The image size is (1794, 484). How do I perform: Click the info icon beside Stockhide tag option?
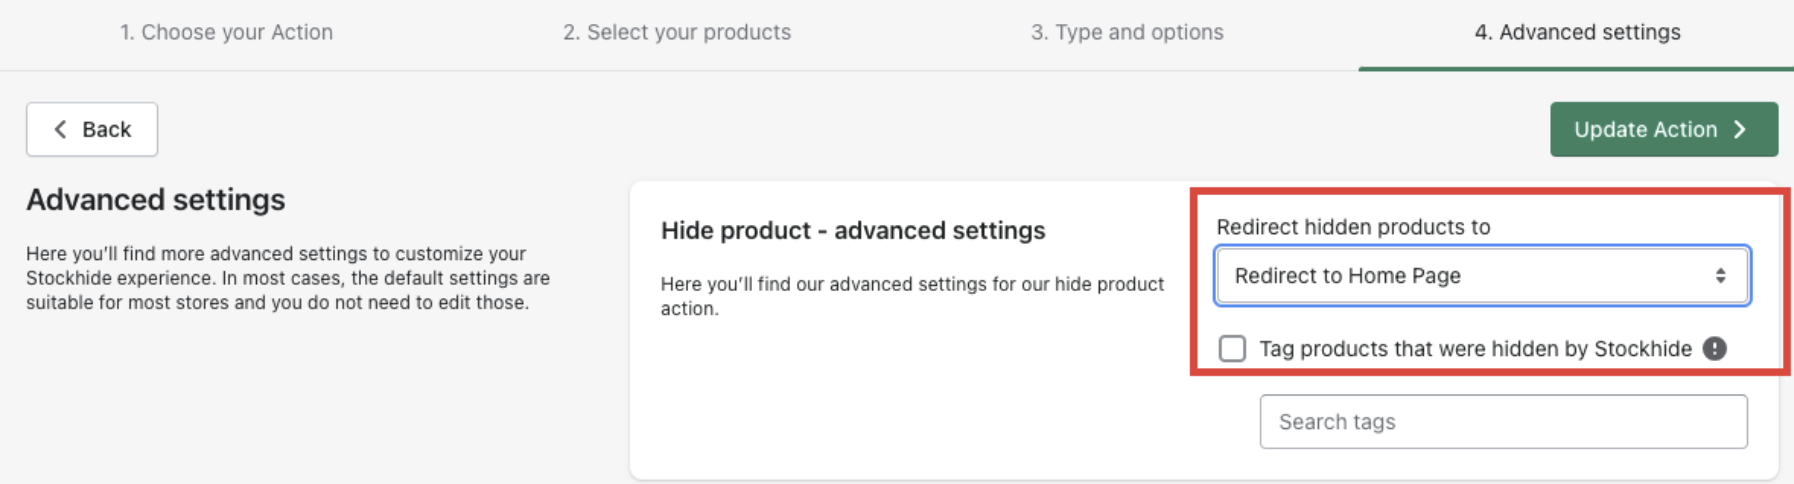click(x=1715, y=348)
